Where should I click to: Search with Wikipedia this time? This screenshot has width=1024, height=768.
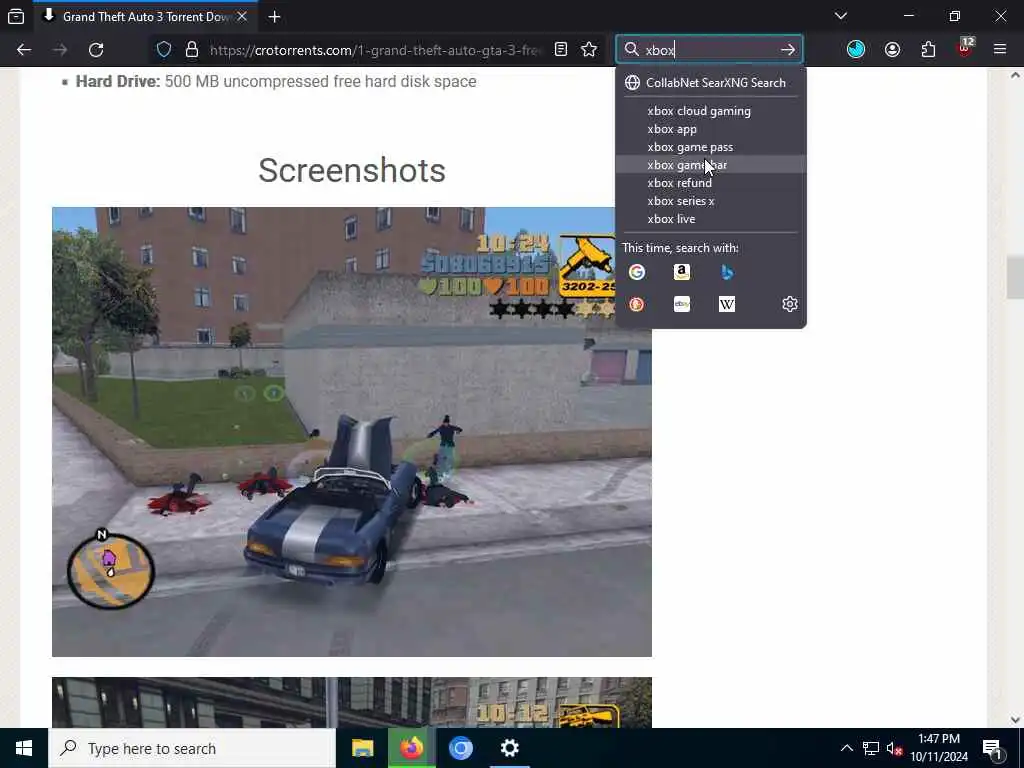(727, 304)
